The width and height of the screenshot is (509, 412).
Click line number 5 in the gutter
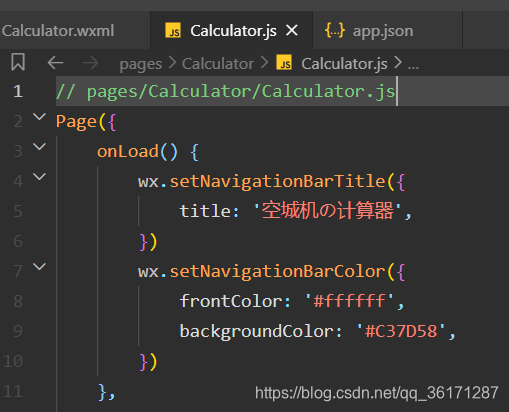(x=18, y=211)
